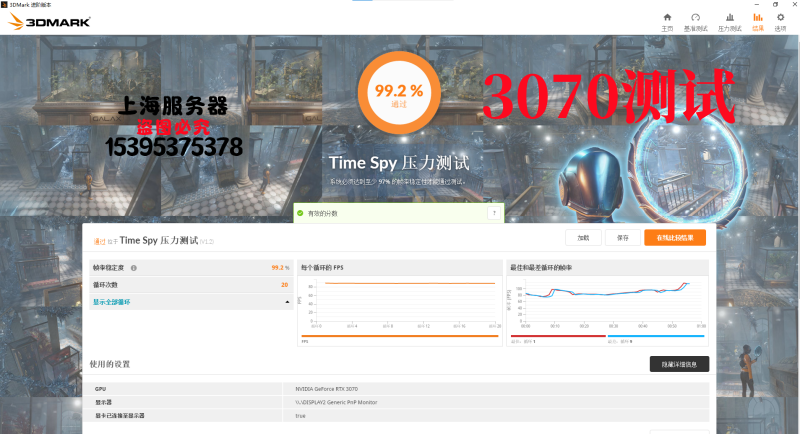Click the 显示器 row label

tap(103, 402)
